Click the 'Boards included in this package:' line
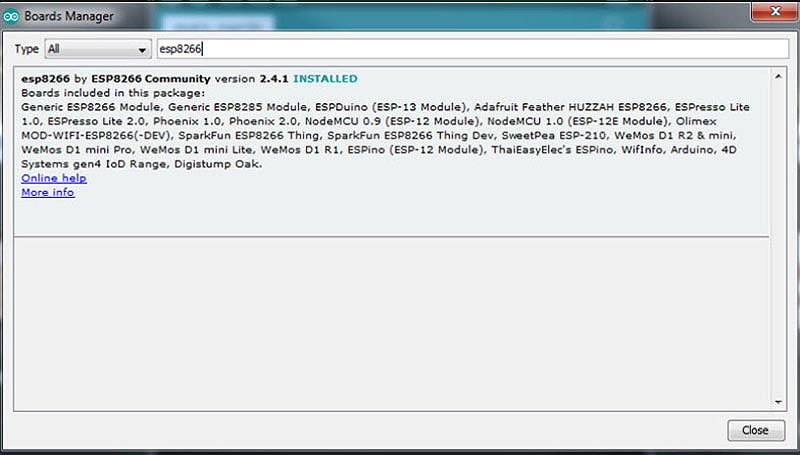Viewport: 800px width, 455px height. click(113, 93)
